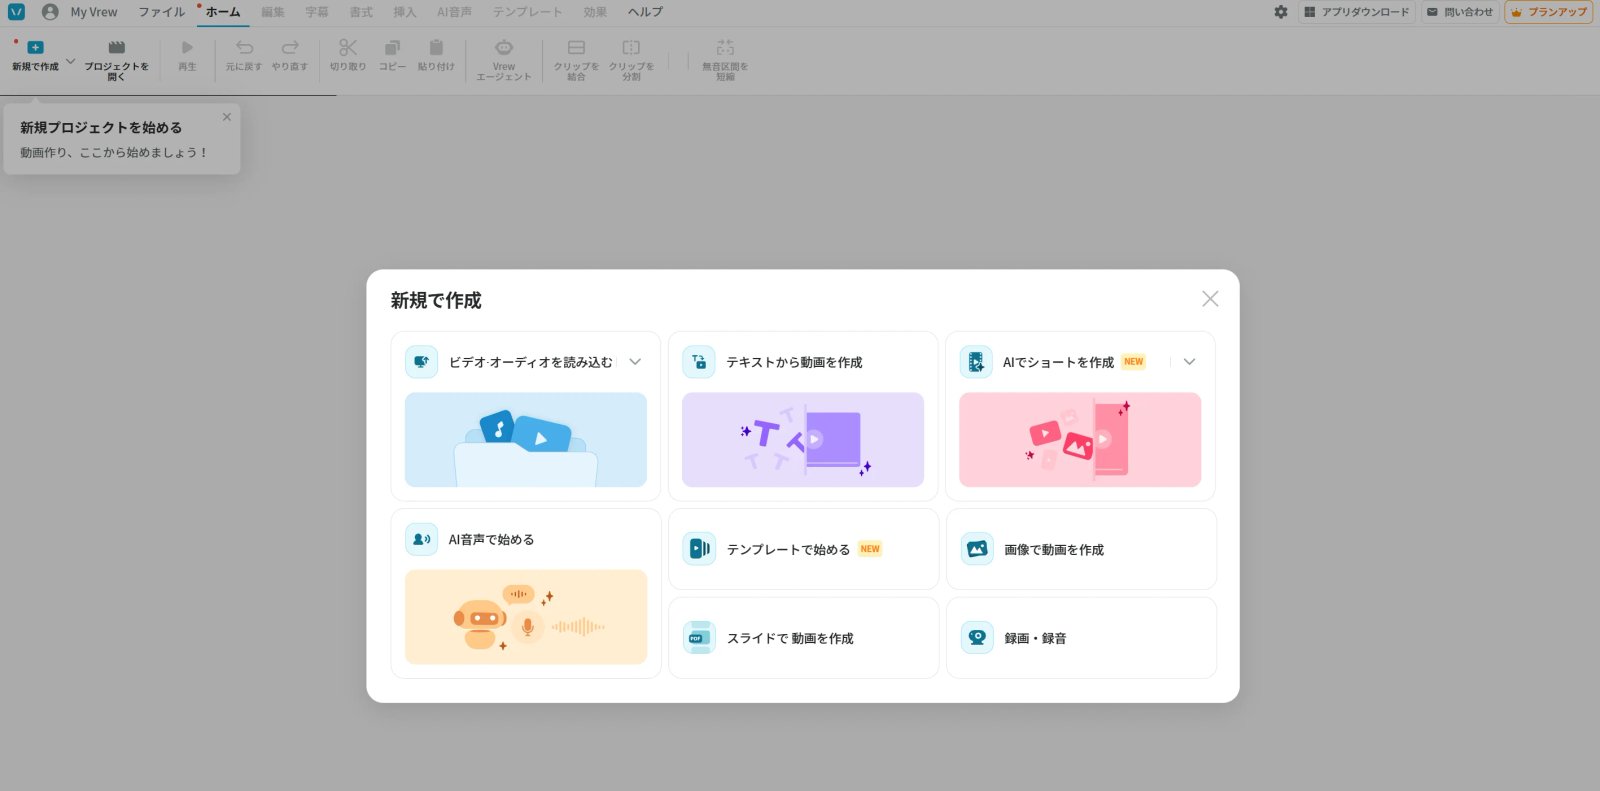Click the クリップを分割 icon
1600x791 pixels.
point(631,47)
